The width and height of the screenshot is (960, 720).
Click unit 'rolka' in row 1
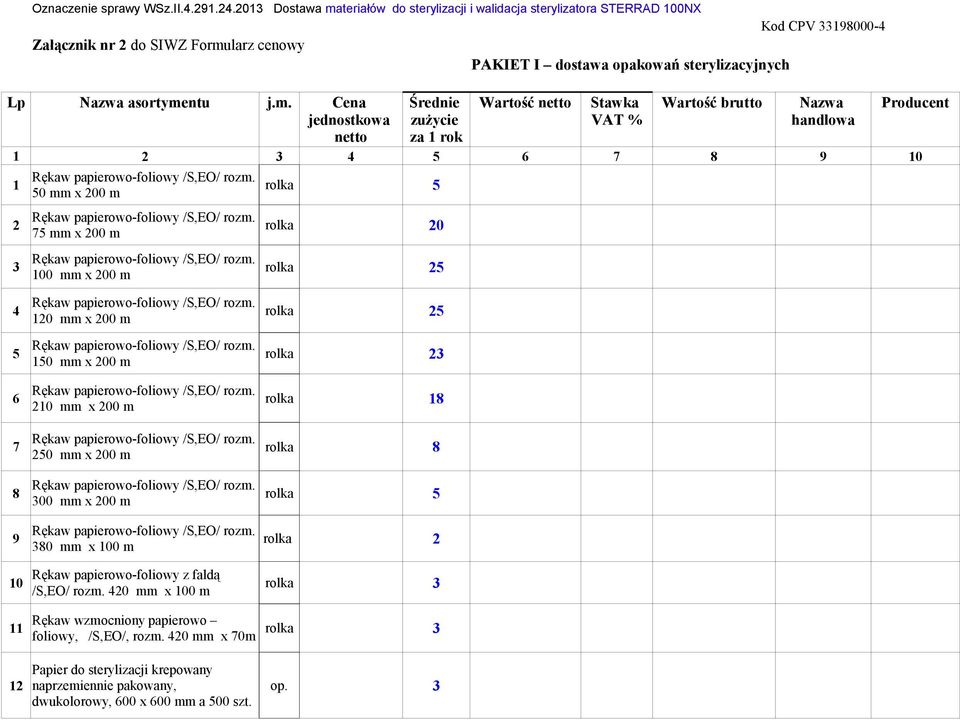(279, 185)
